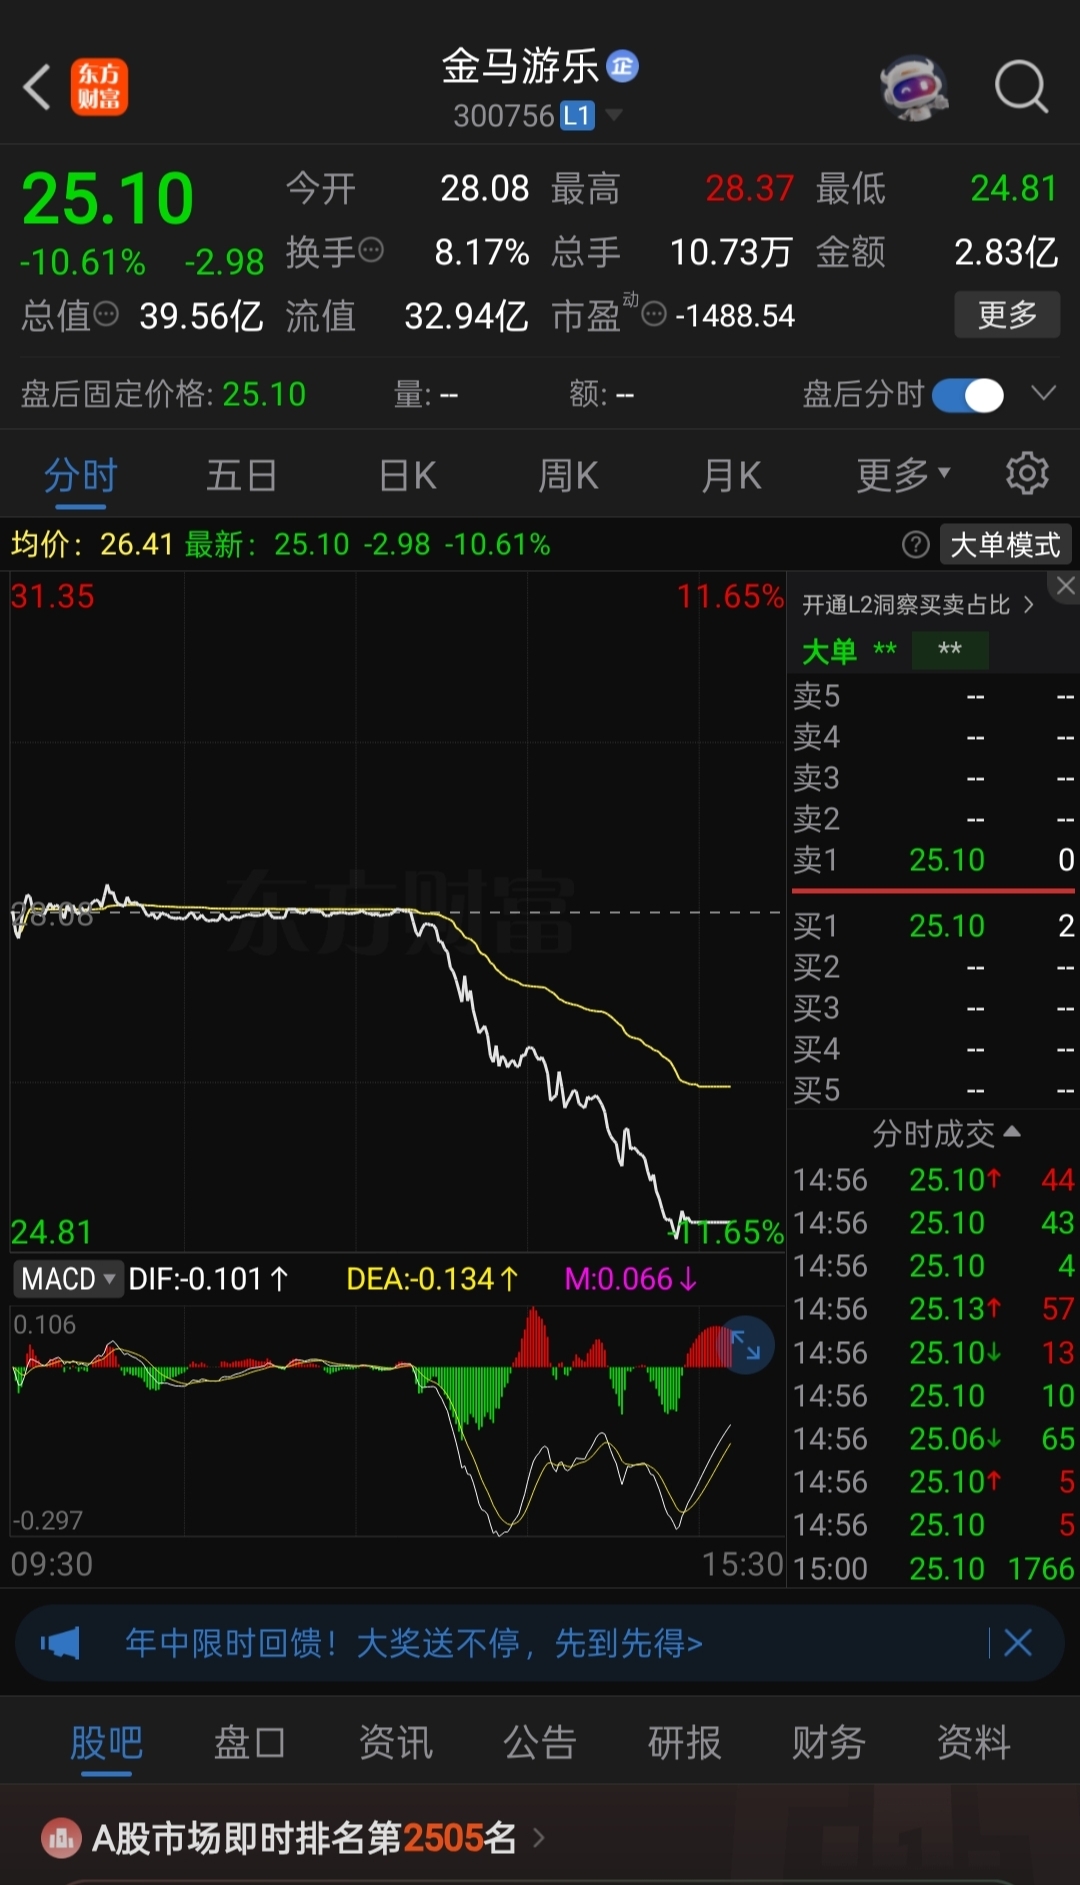1080x1885 pixels.
Task: Tap the blue 企 badge beside stock name
Action: tap(622, 66)
